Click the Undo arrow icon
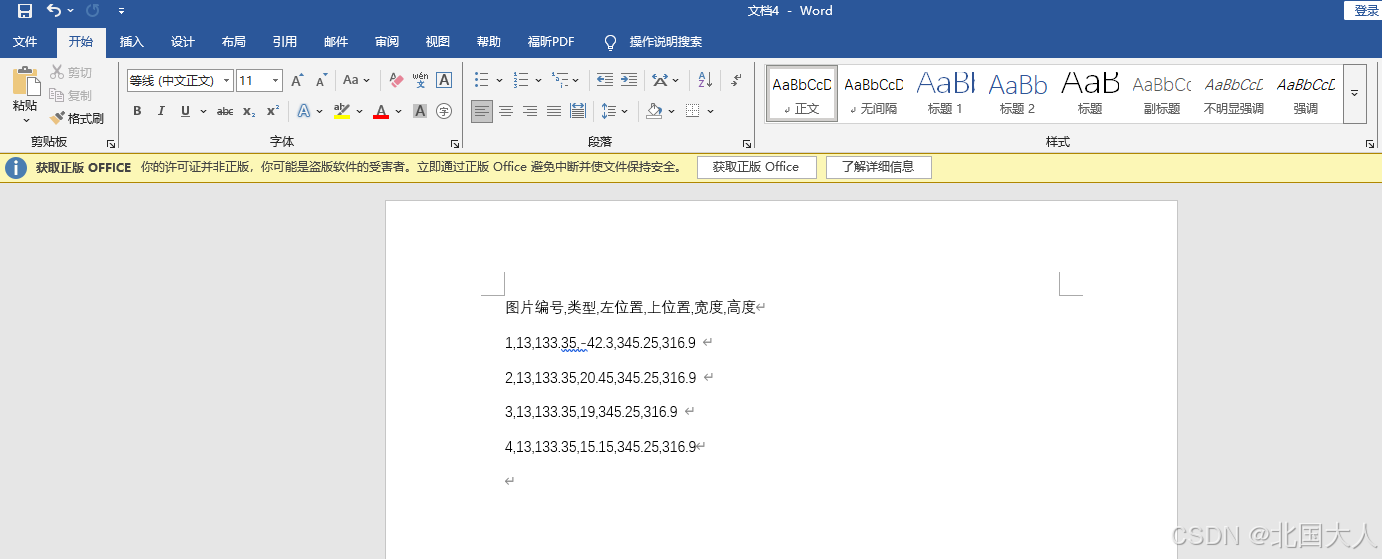This screenshot has height=559, width=1382. click(x=54, y=11)
